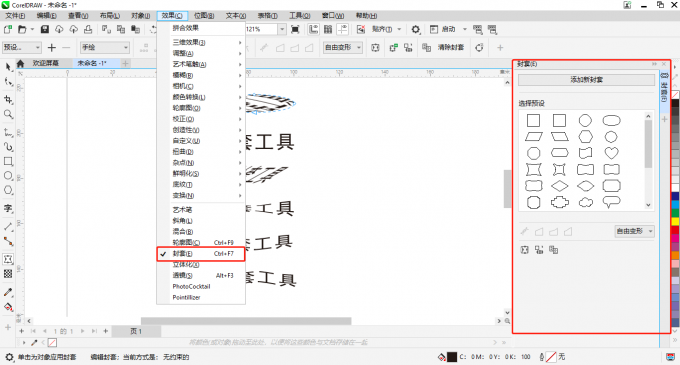Screen dimensions: 680x365
Task: Select the Rectangle tool in toolbox
Action: tap(8, 161)
